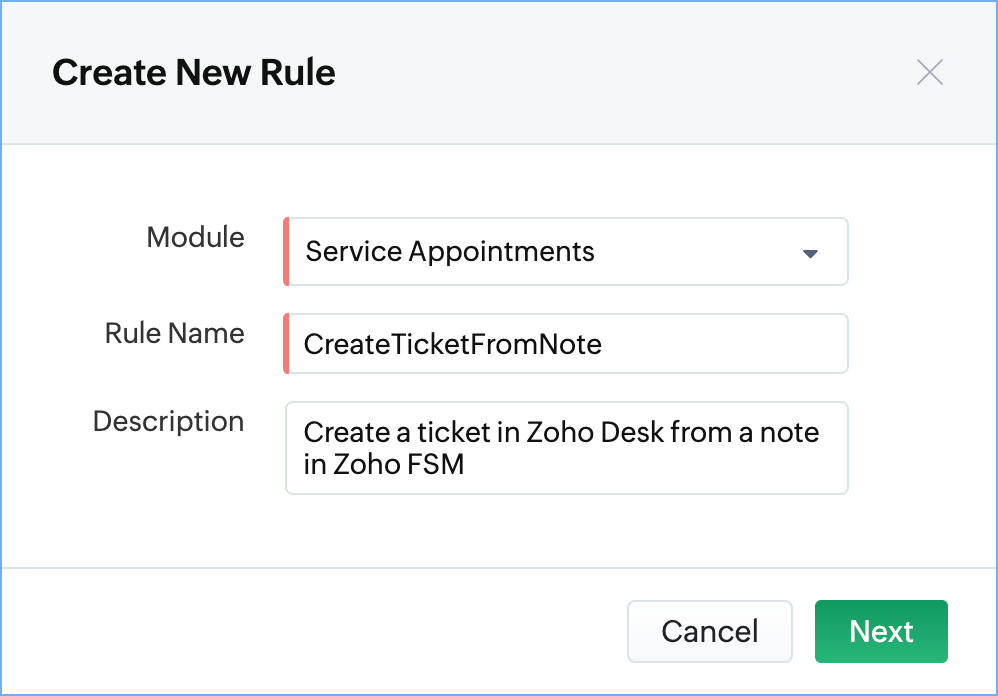Click the Create New Rule heading
The image size is (998, 696).
[x=194, y=73]
